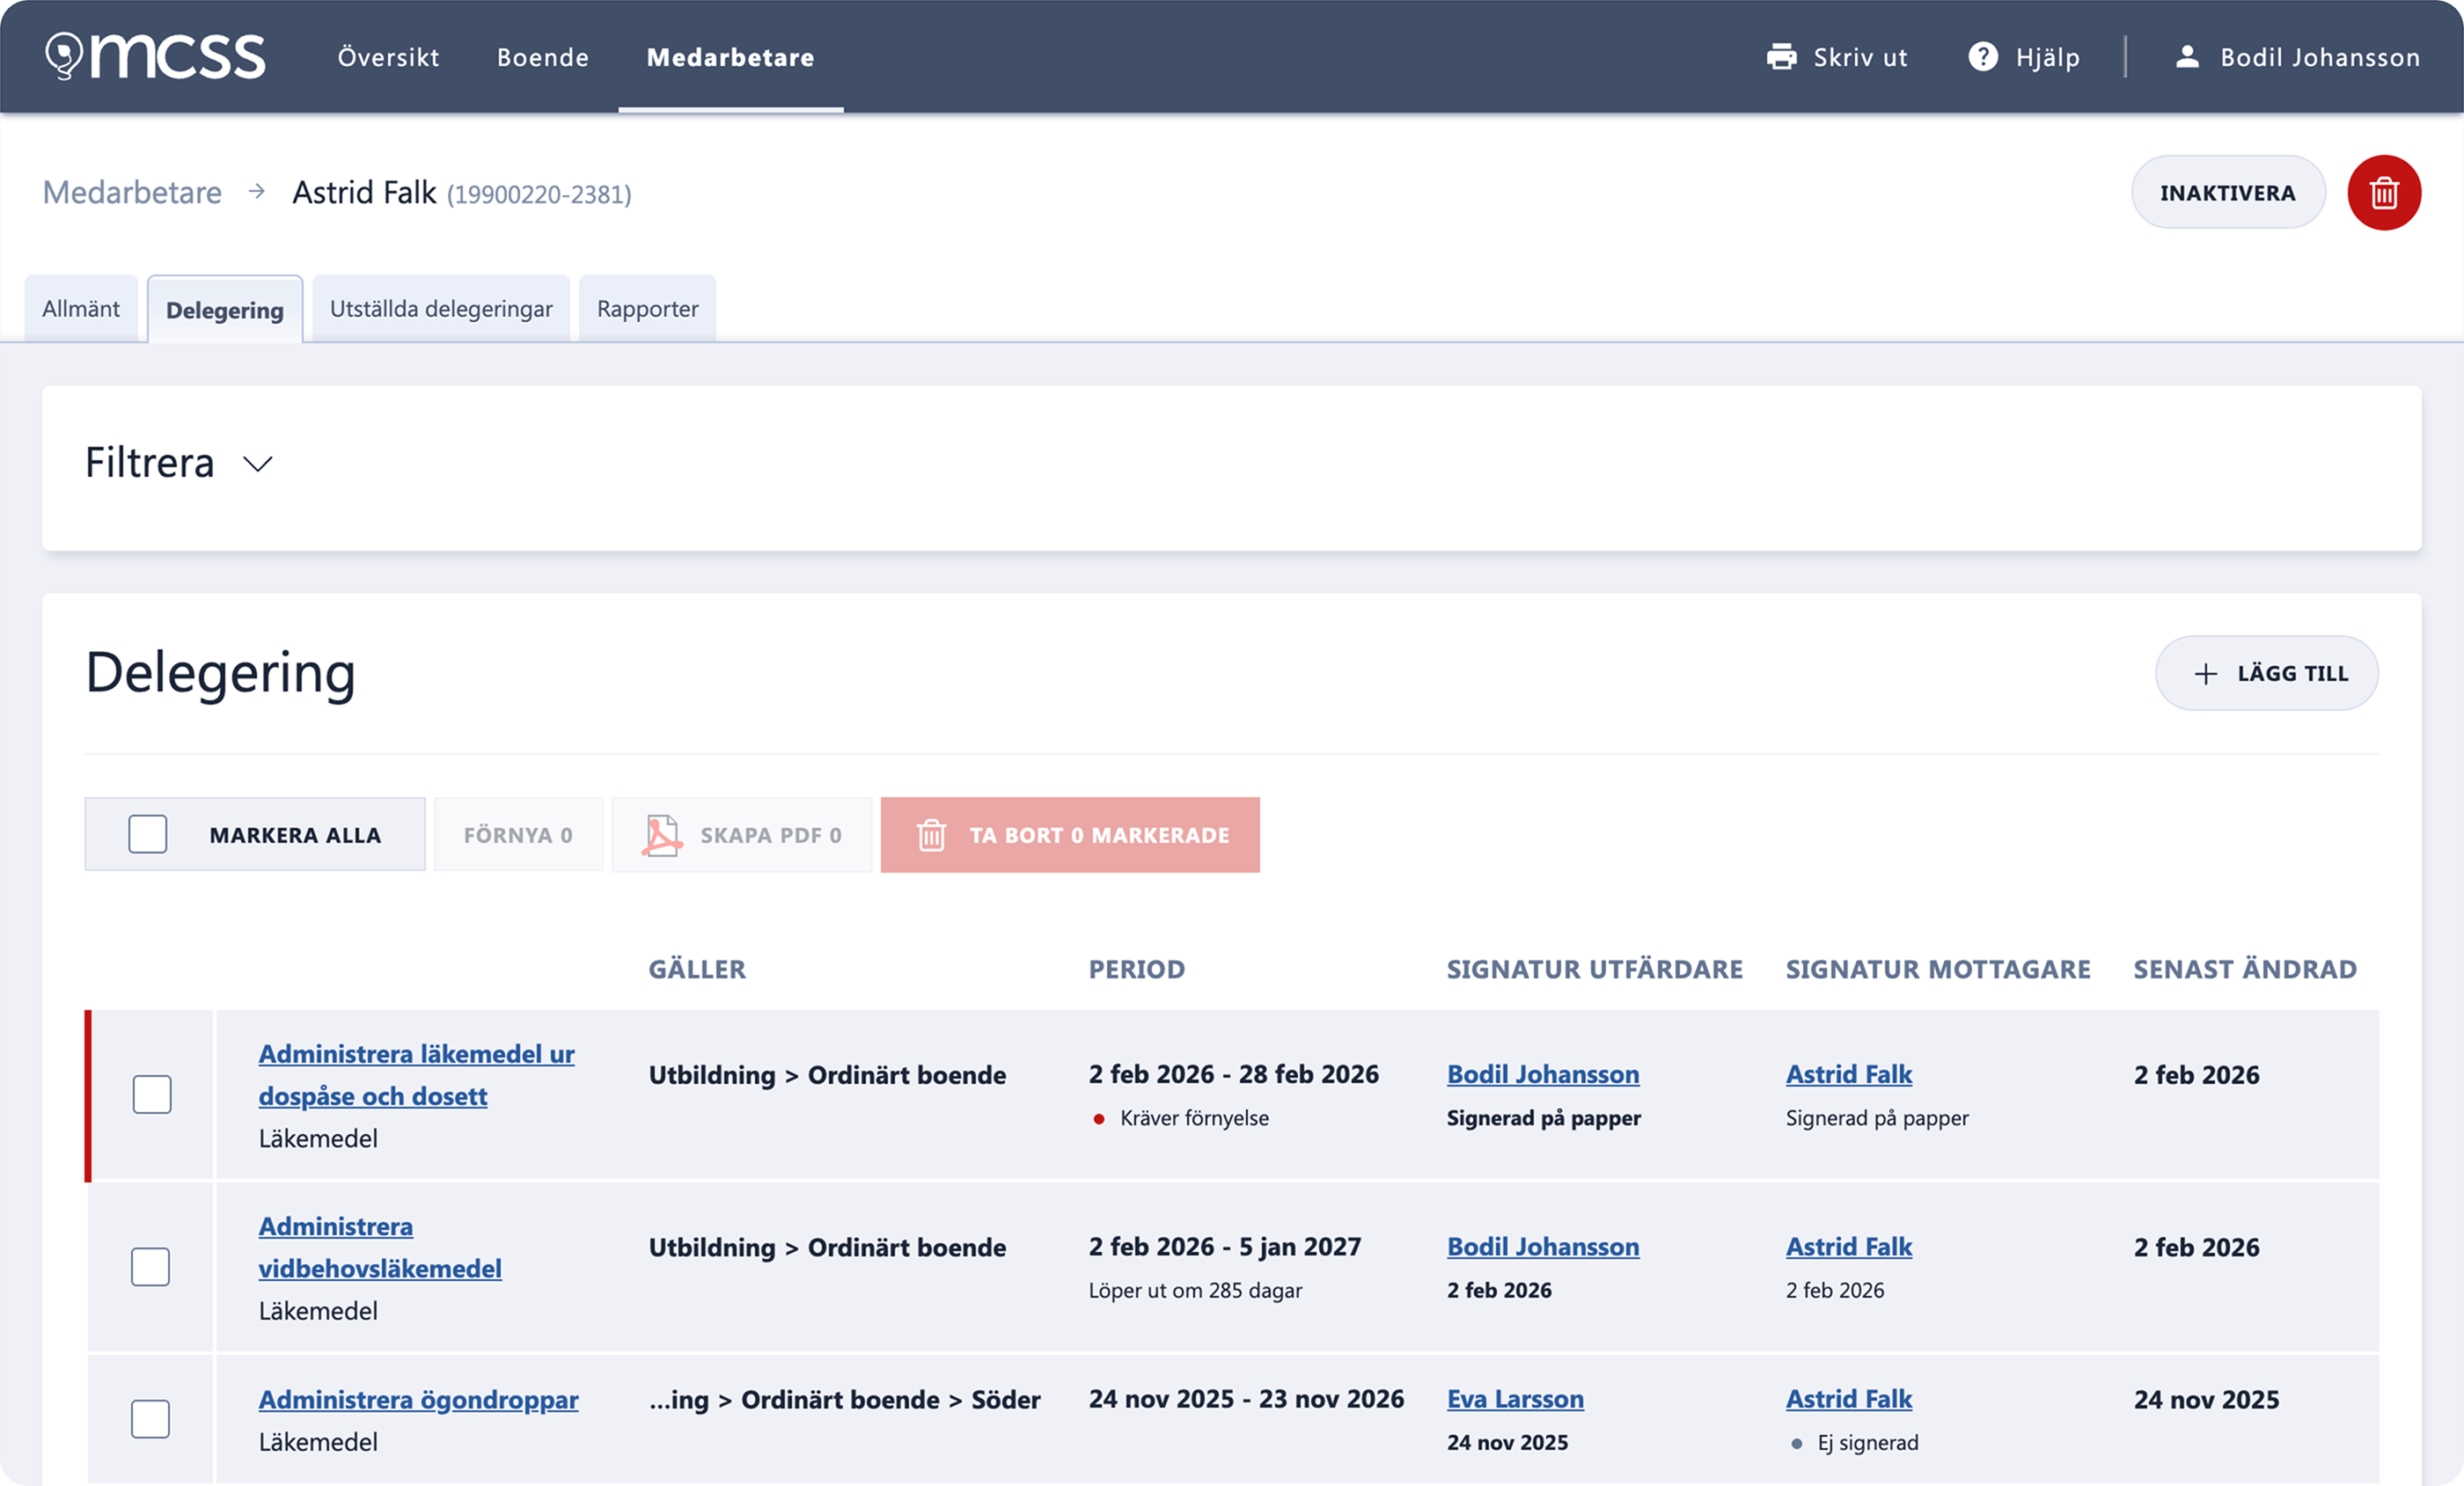Click the red trash delete button
2464x1486 pixels.
click(x=2383, y=193)
